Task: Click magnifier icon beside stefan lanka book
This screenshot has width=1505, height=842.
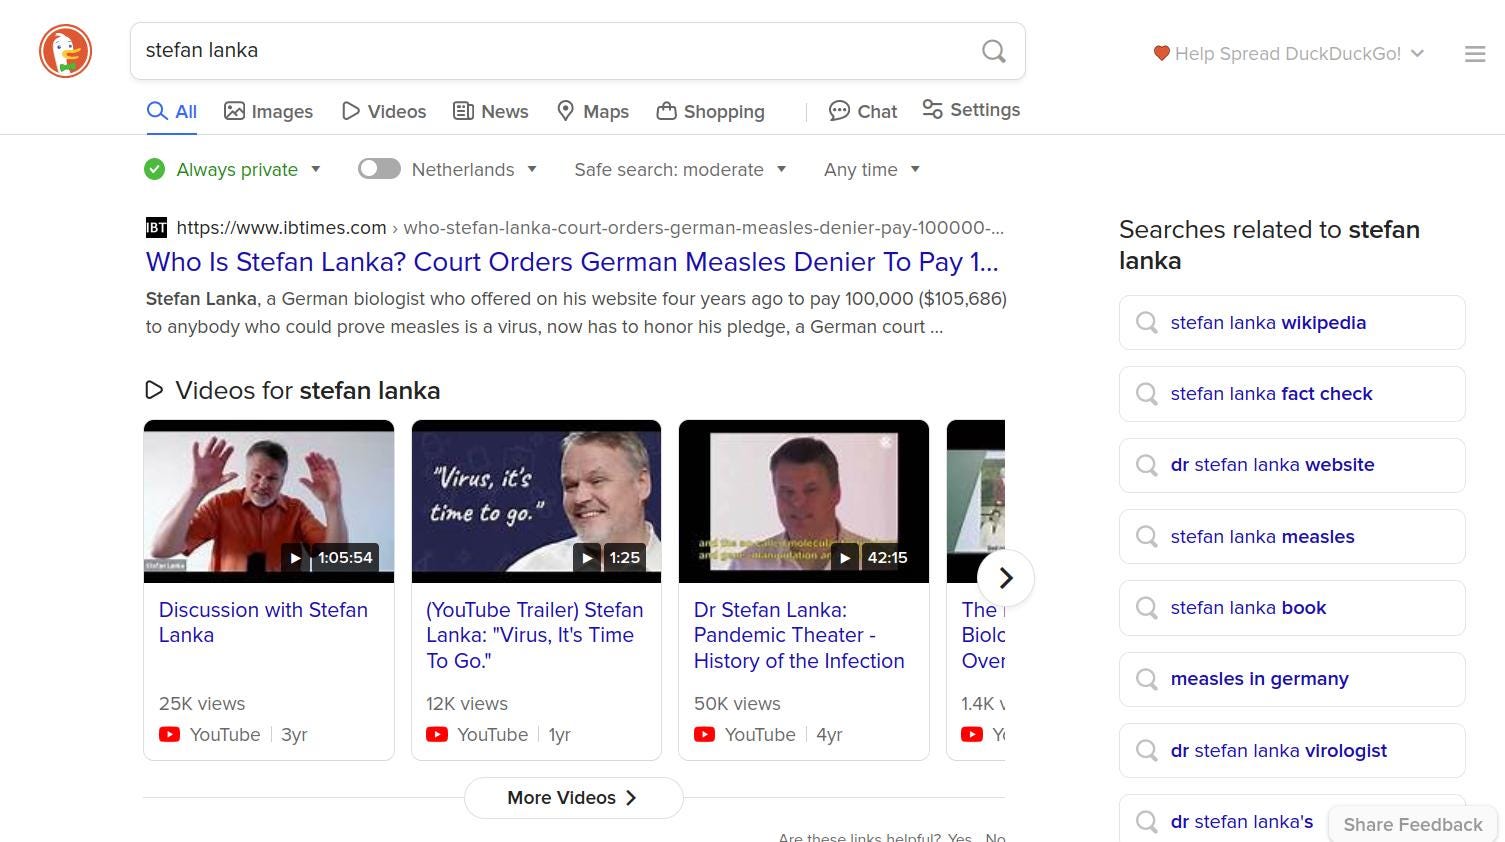Action: 1147,608
